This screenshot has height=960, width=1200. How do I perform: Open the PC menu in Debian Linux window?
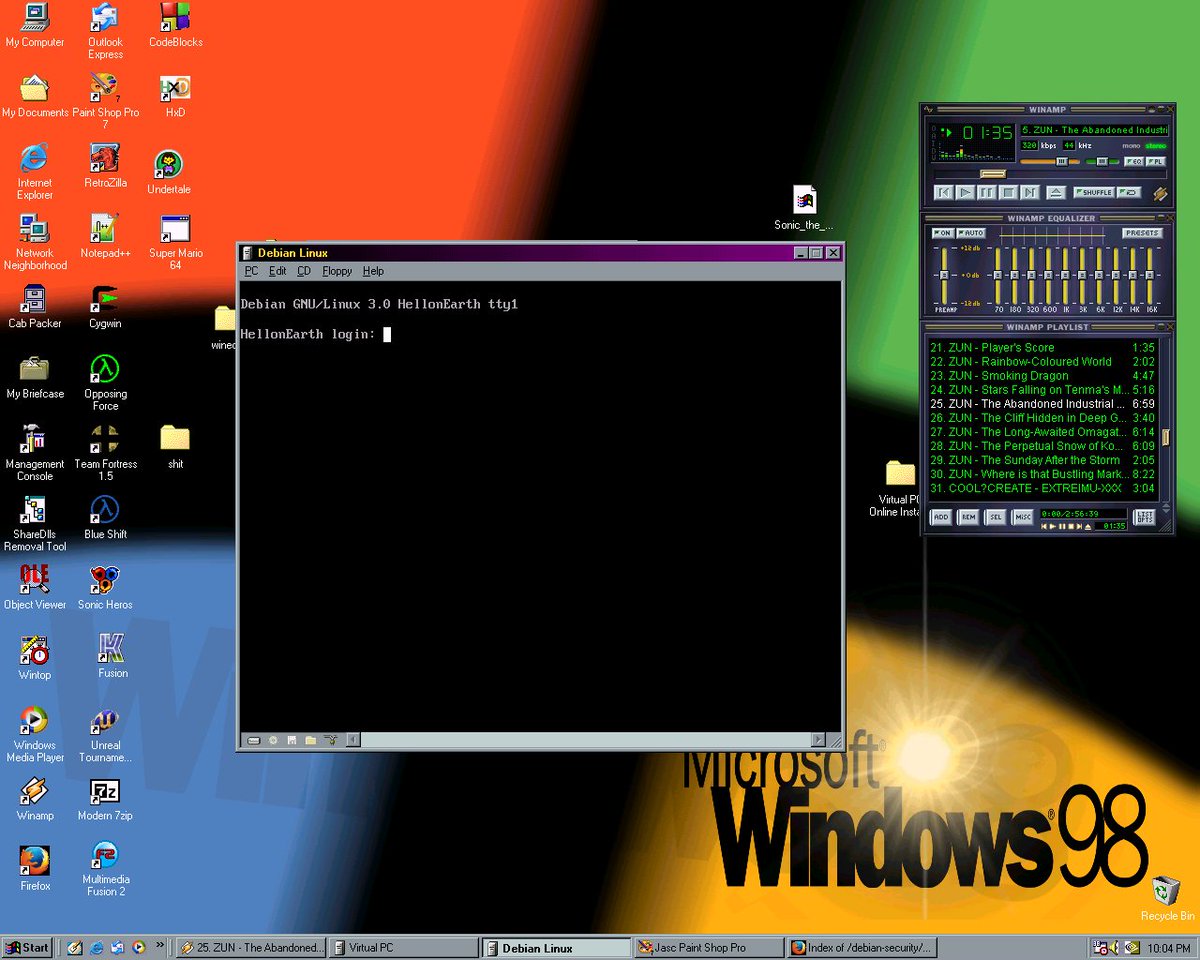coord(251,271)
